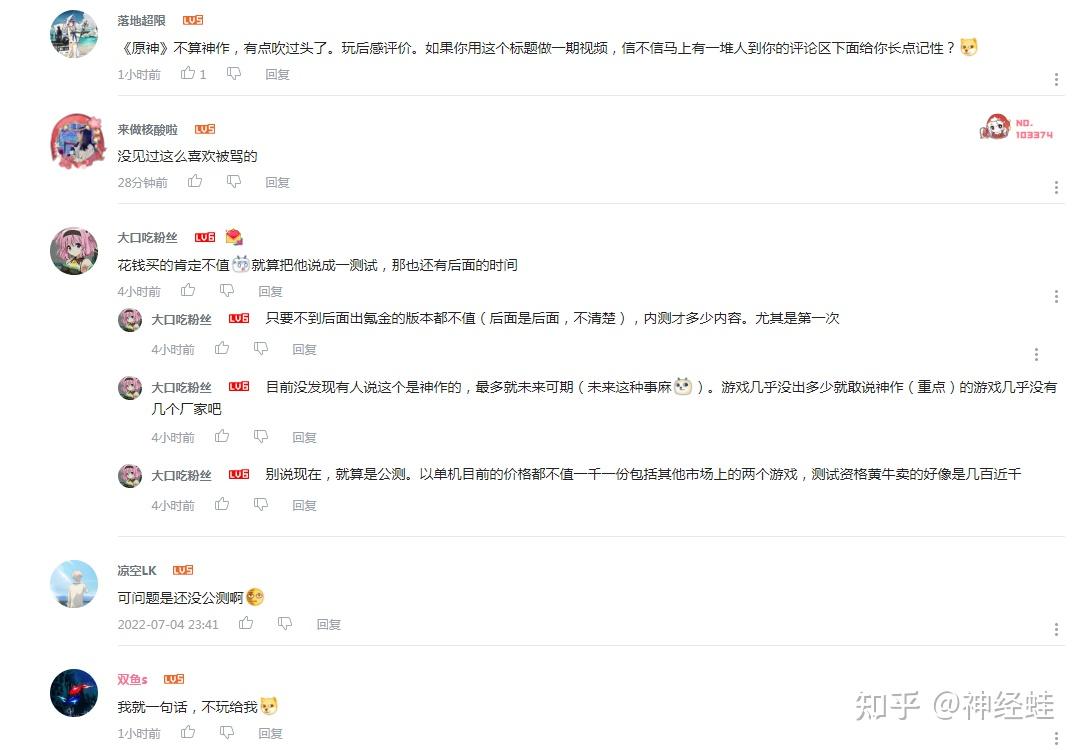The height and width of the screenshot is (750, 1082).
Task: Reply to 落地超限's comment
Action: (277, 74)
